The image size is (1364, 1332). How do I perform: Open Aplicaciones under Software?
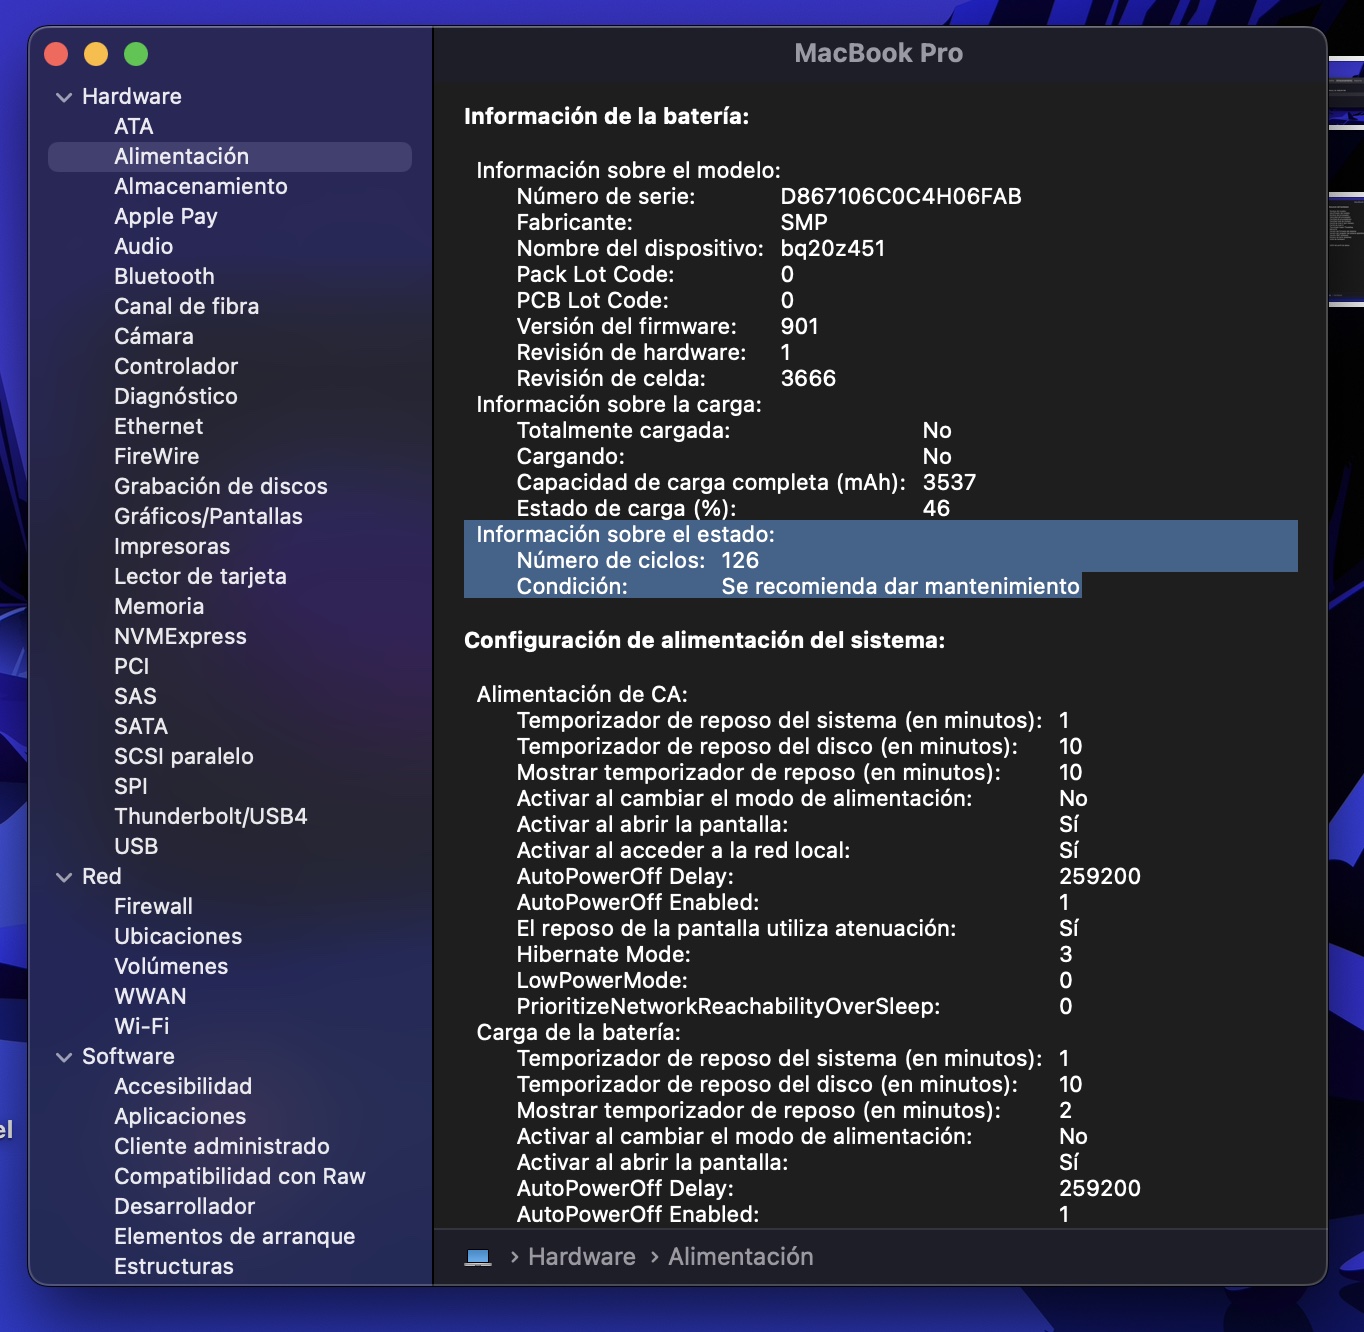tap(180, 1117)
